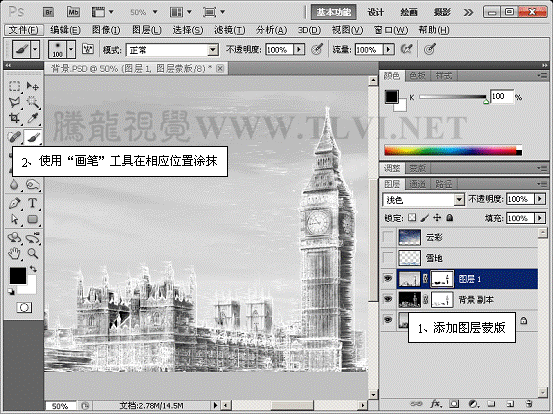The width and height of the screenshot is (553, 414).
Task: Select the Dodge tool
Action: pos(32,185)
